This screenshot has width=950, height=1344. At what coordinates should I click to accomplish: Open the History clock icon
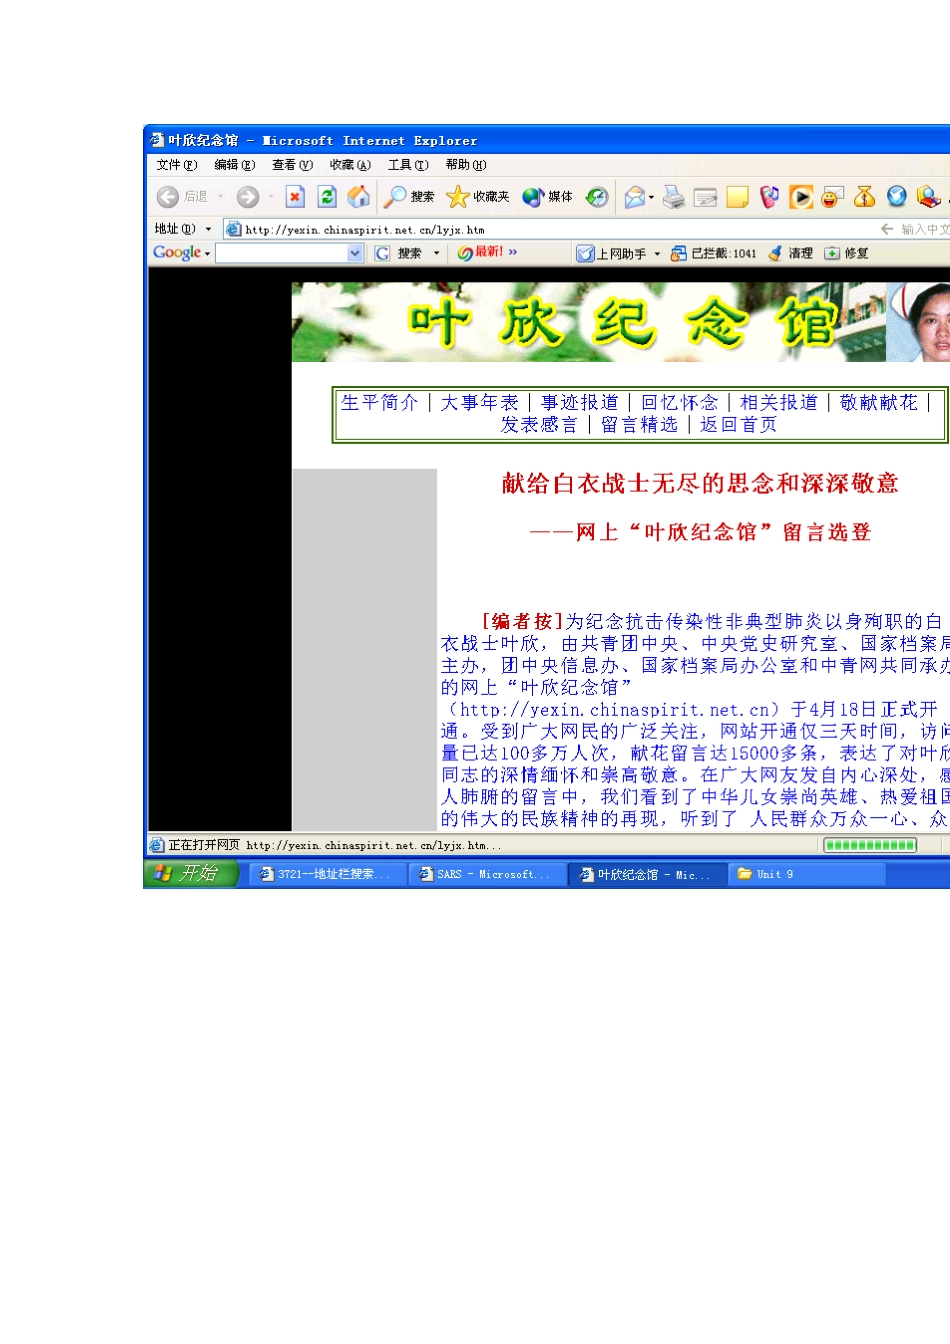(x=597, y=197)
